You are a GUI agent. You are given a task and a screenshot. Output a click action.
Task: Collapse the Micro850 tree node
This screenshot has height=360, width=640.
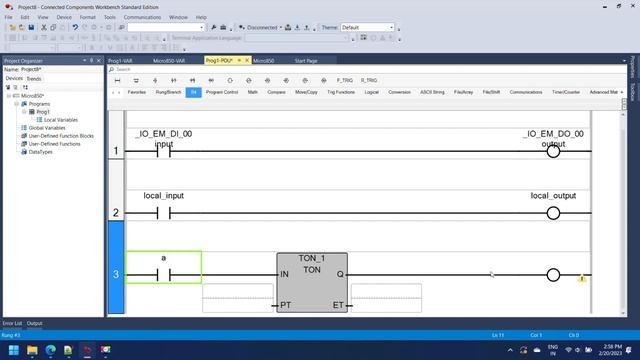[x=9, y=96]
